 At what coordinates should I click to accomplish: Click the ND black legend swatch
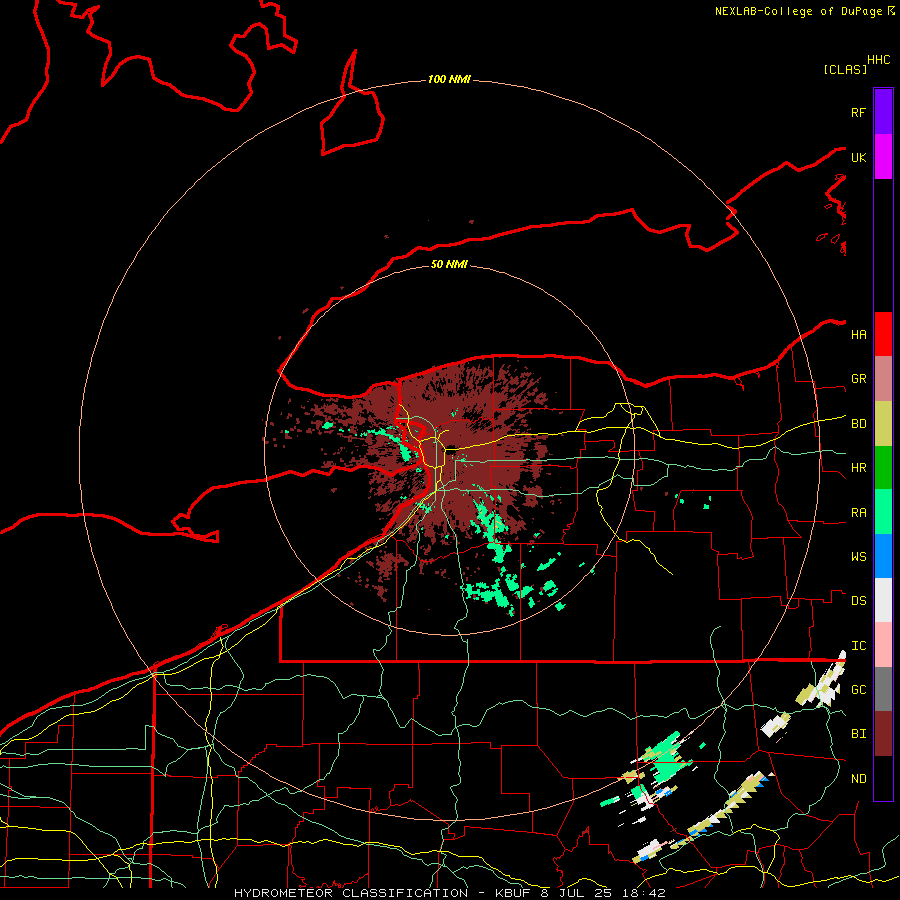(x=883, y=778)
